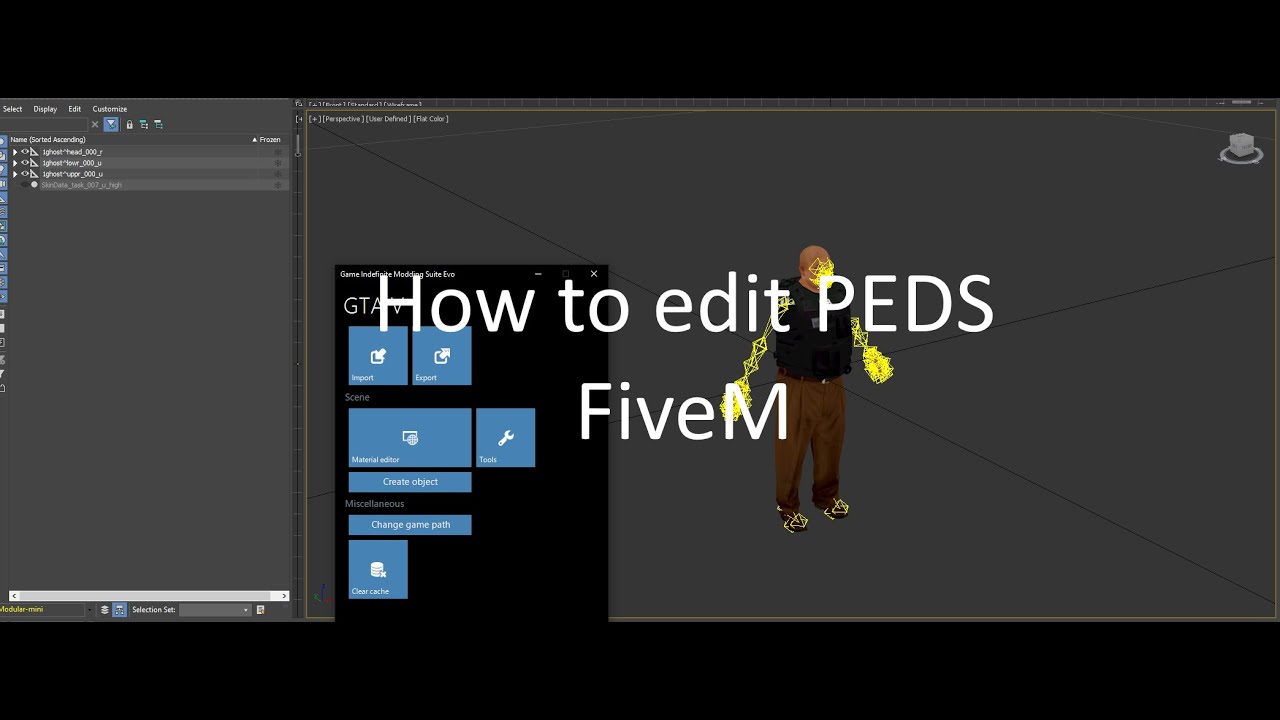Open the Material editor tile
Screen dimensions: 1280x720
(x=410, y=438)
